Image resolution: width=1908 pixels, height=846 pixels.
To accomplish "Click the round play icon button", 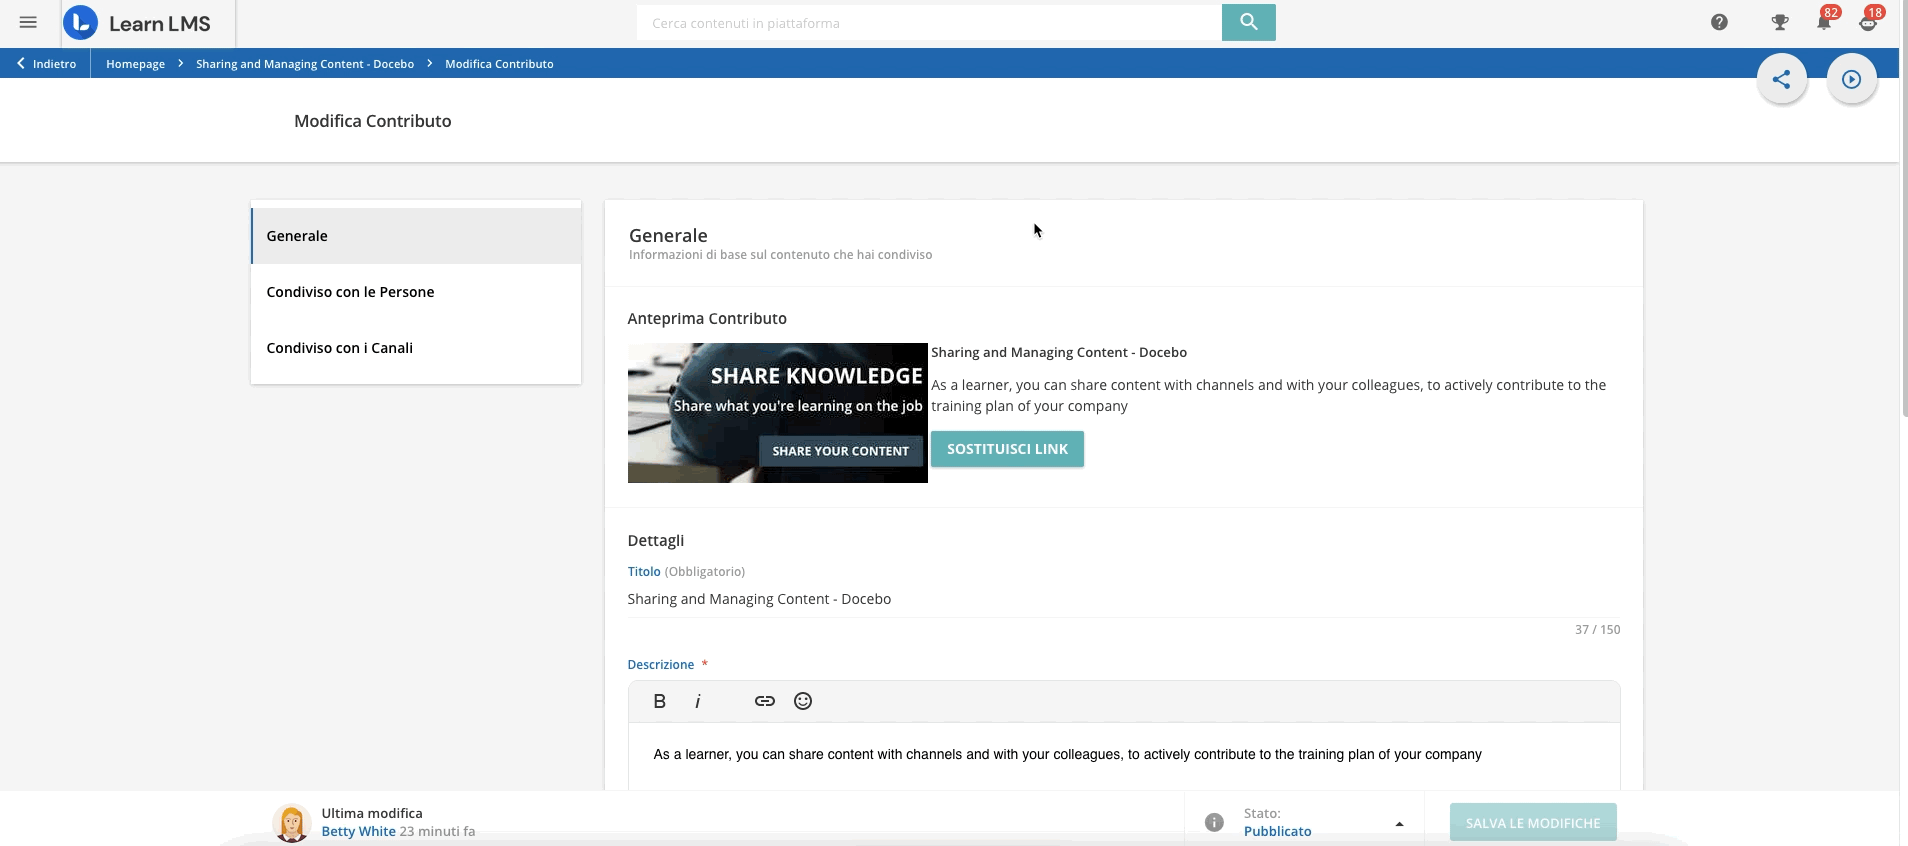I will click(x=1852, y=79).
